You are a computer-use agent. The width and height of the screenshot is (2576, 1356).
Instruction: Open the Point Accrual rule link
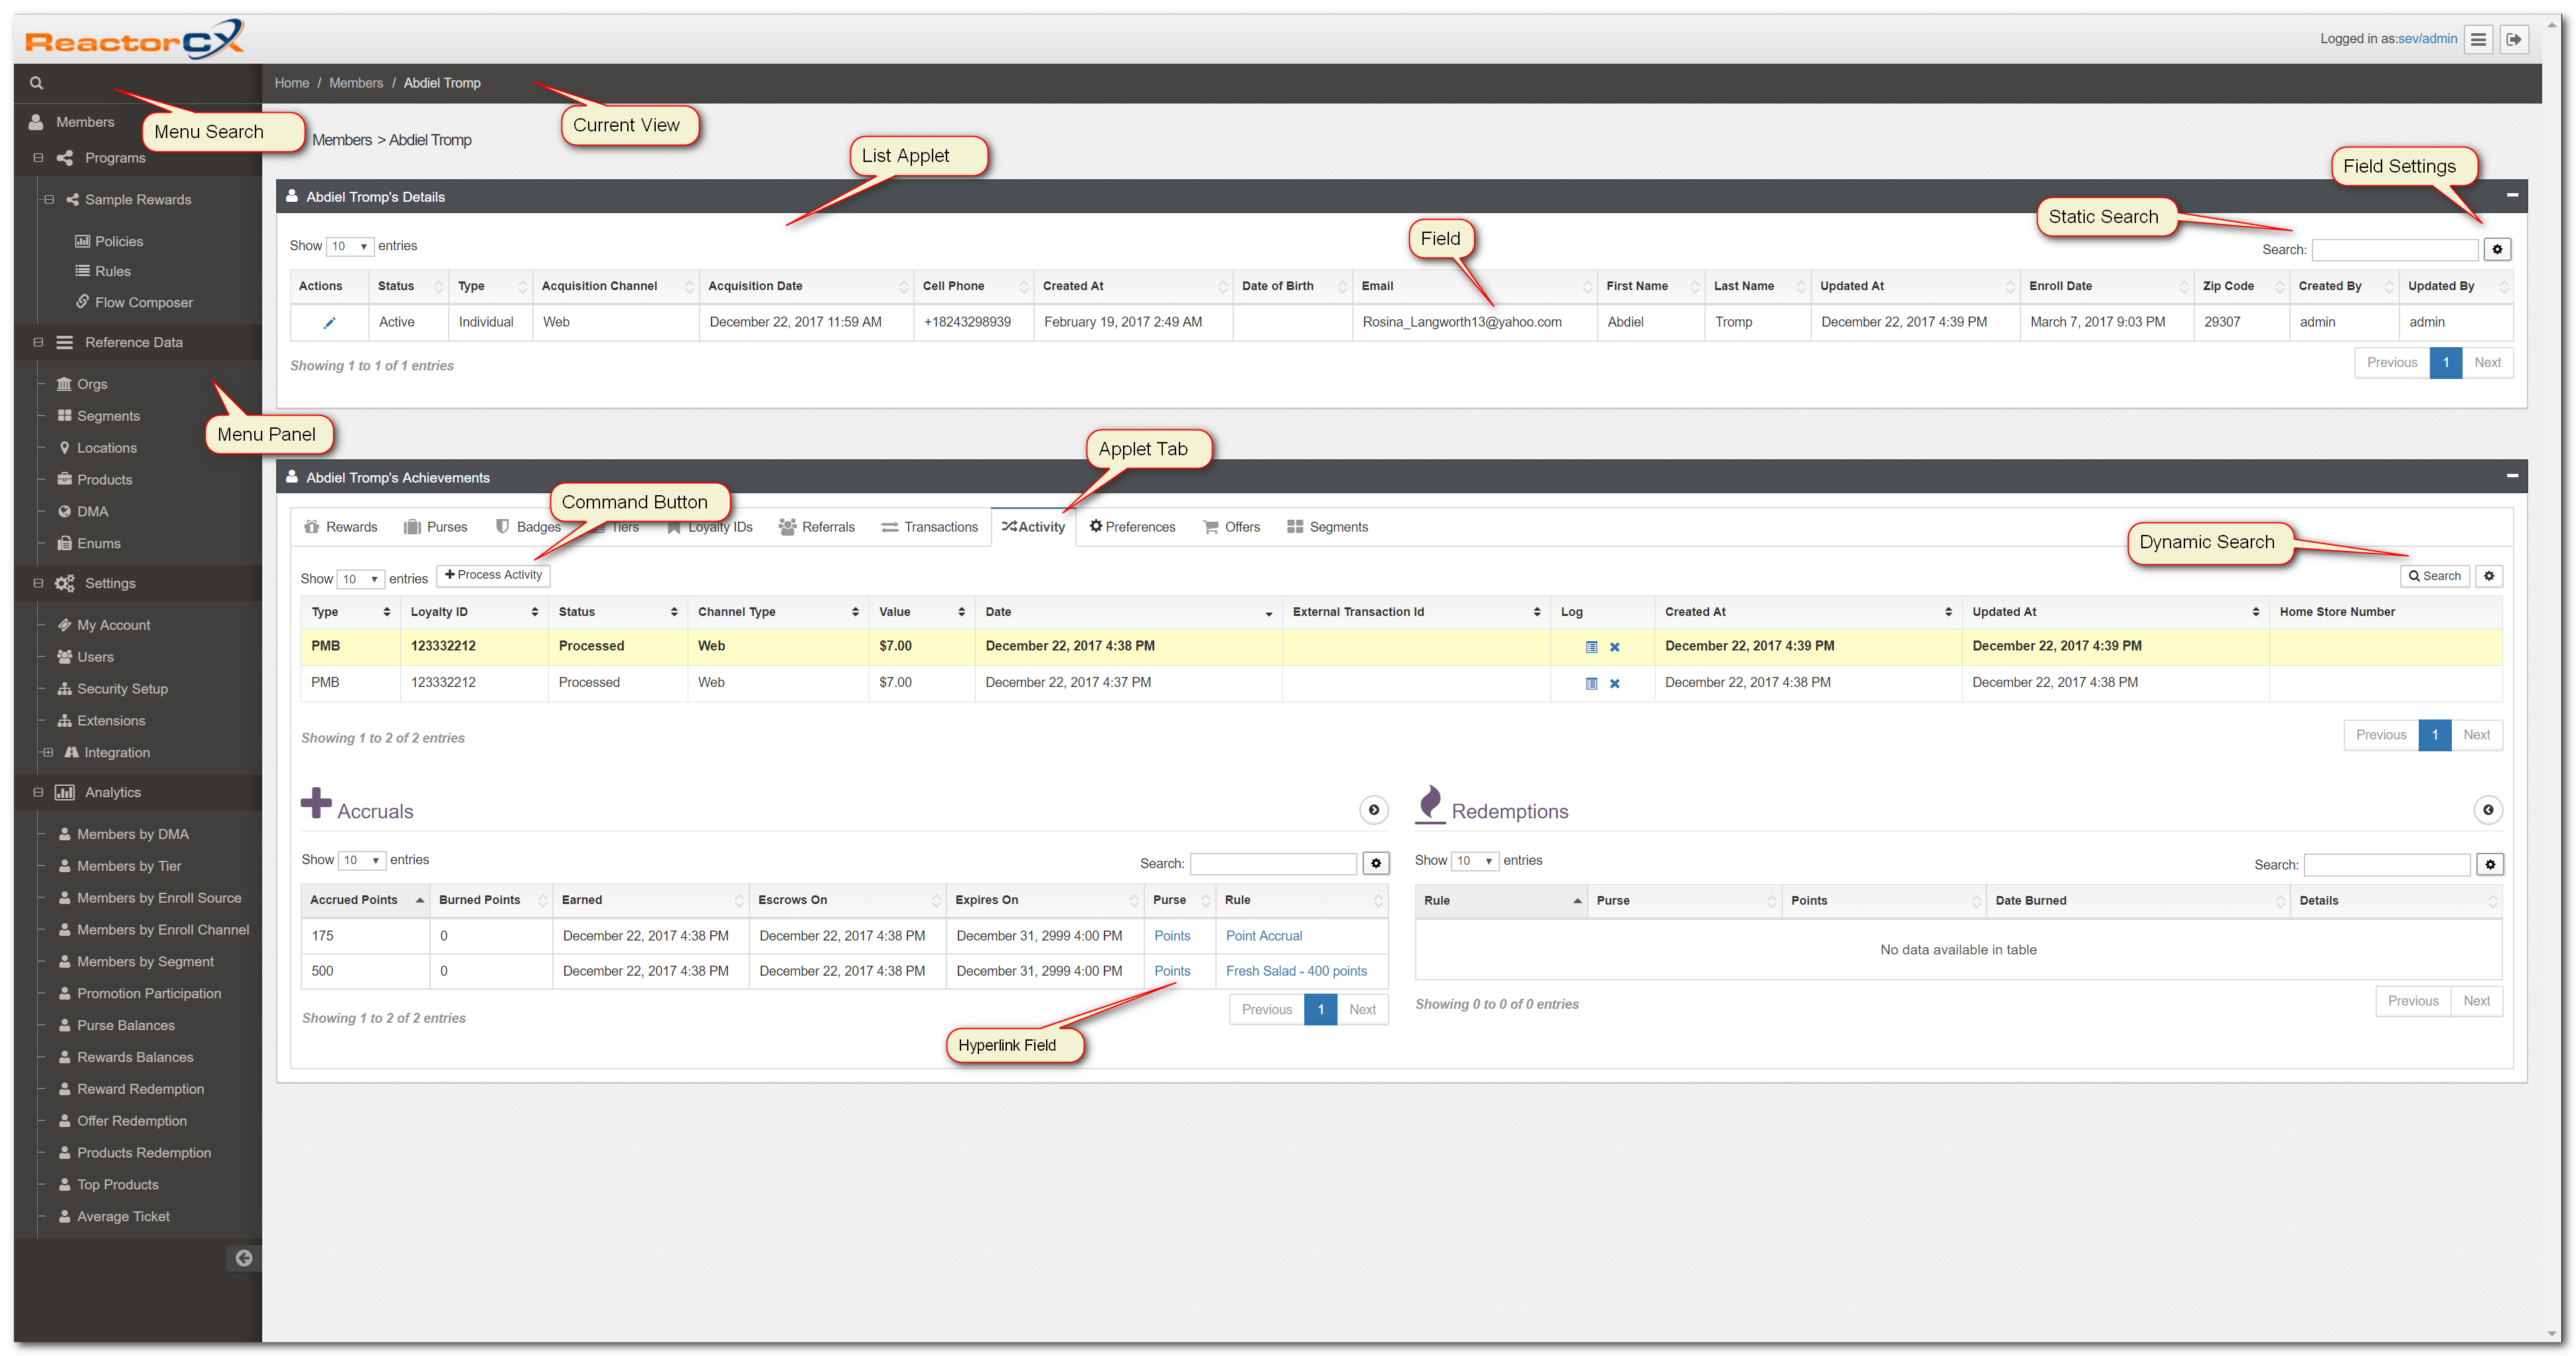click(x=1264, y=936)
